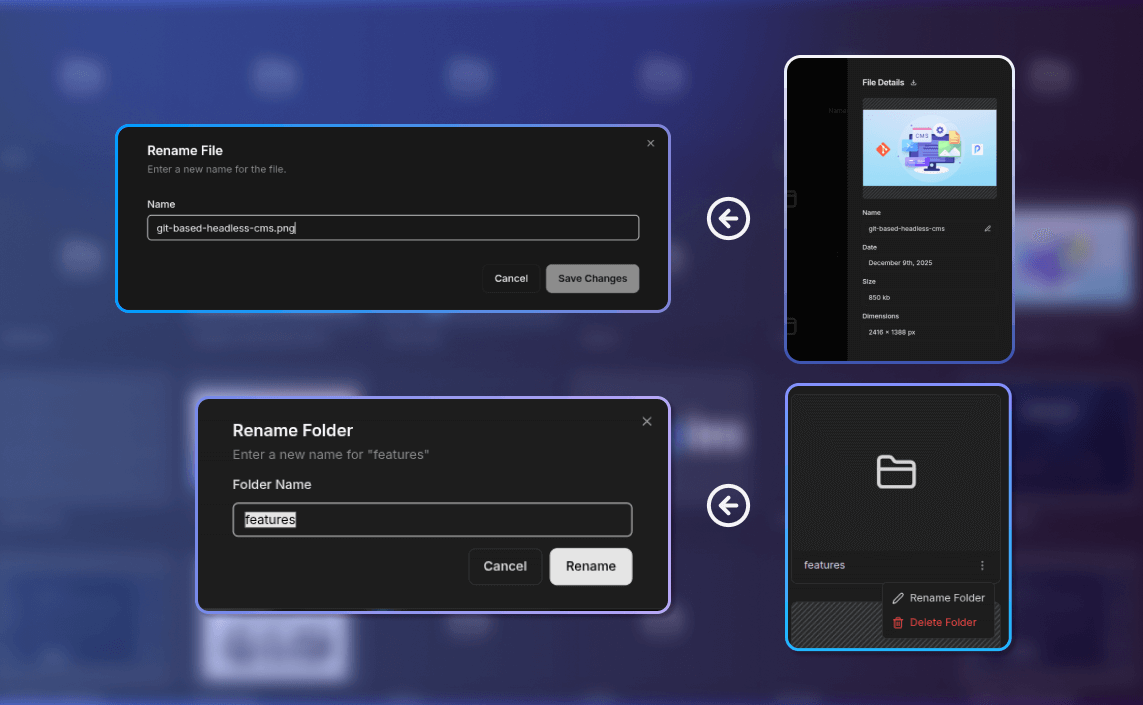Click the pencil edit icon in Name field
The image size is (1143, 705).
[x=987, y=229]
